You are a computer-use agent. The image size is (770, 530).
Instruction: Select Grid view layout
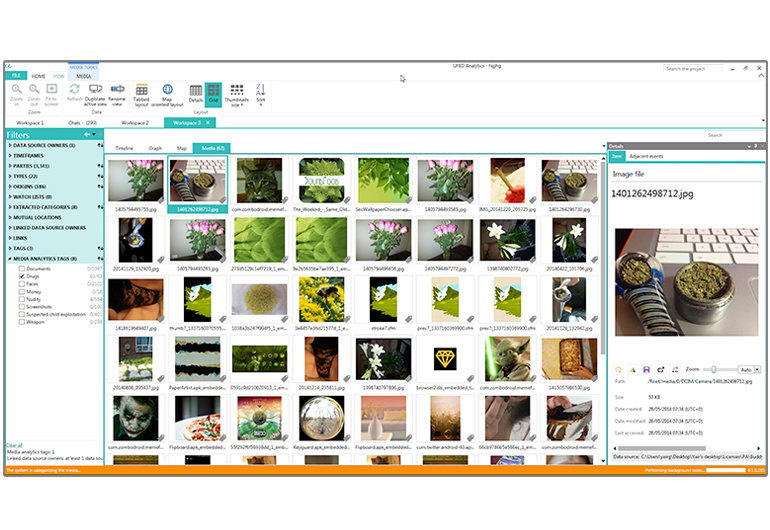click(x=213, y=92)
